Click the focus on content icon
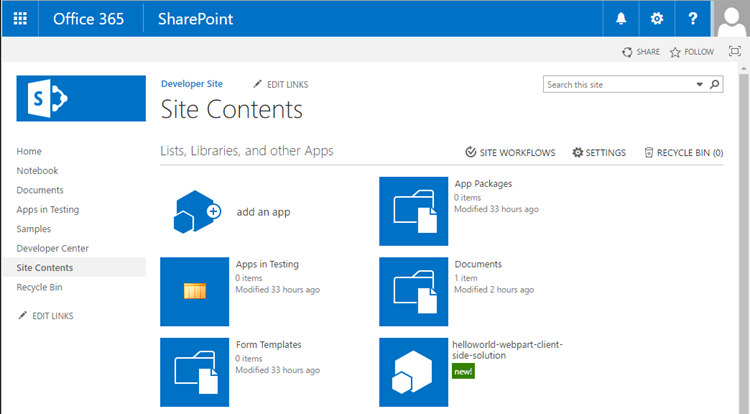750x414 pixels. coord(735,51)
